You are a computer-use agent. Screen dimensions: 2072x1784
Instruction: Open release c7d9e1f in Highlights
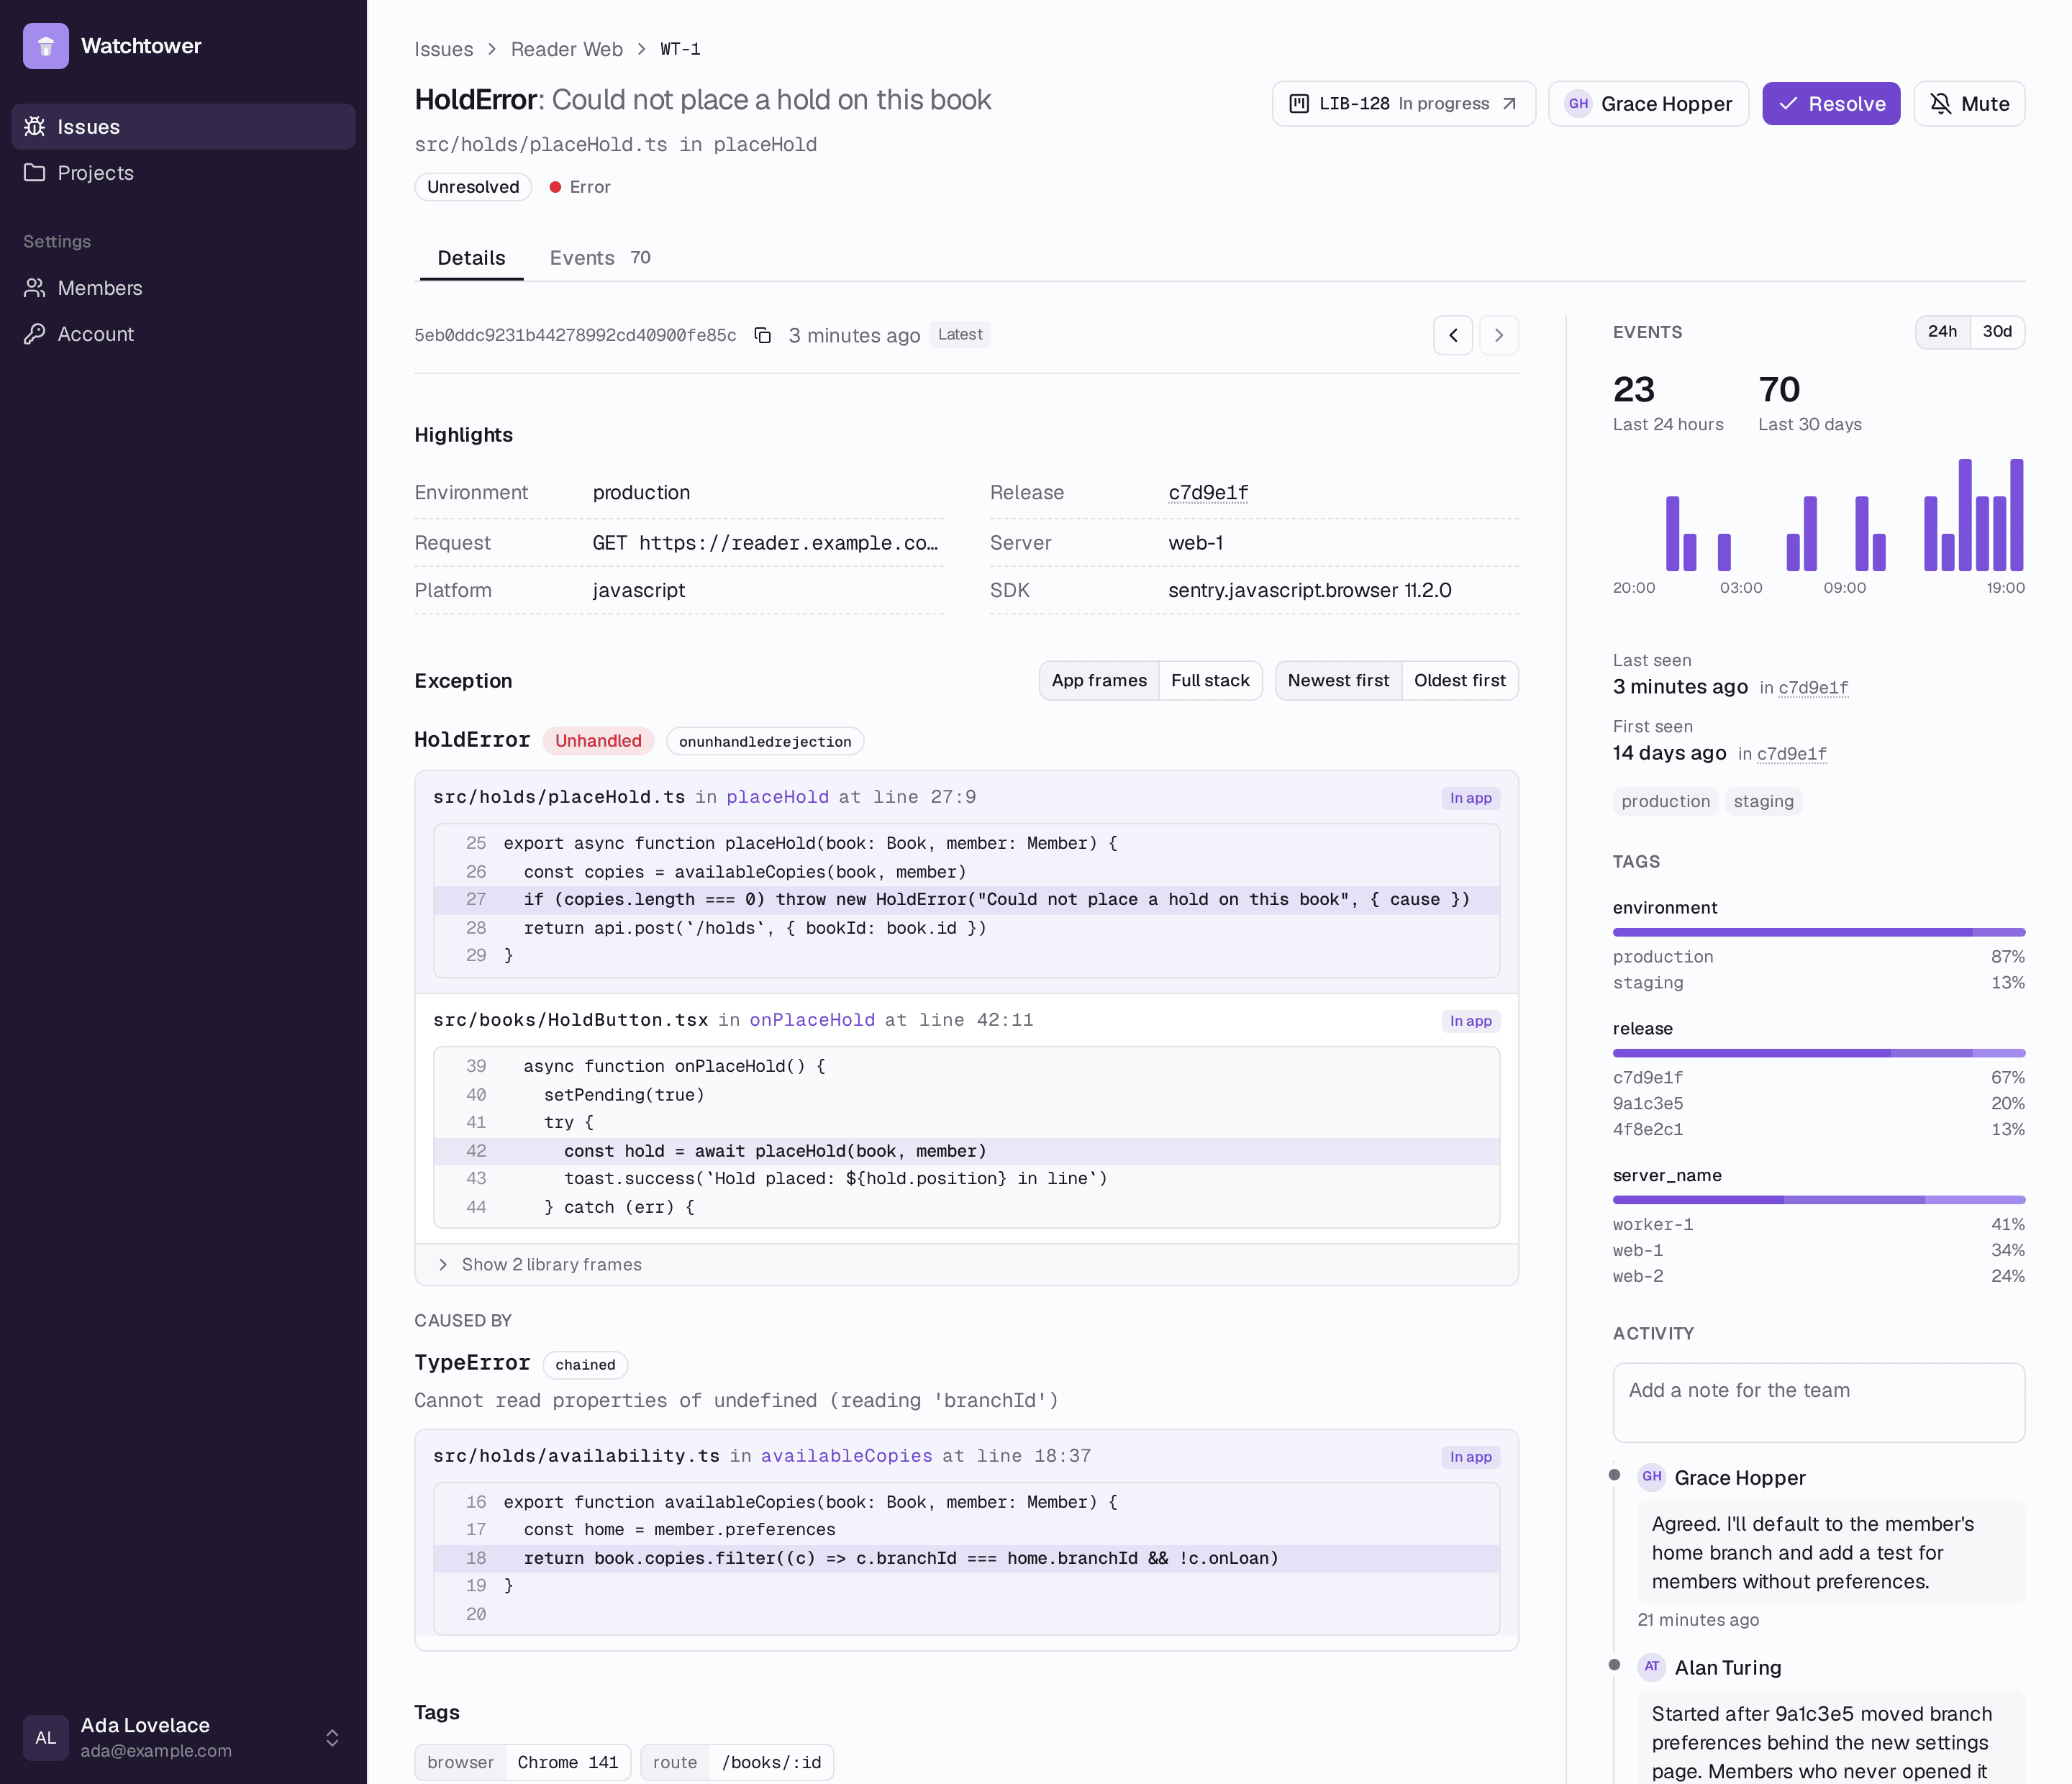[1207, 493]
